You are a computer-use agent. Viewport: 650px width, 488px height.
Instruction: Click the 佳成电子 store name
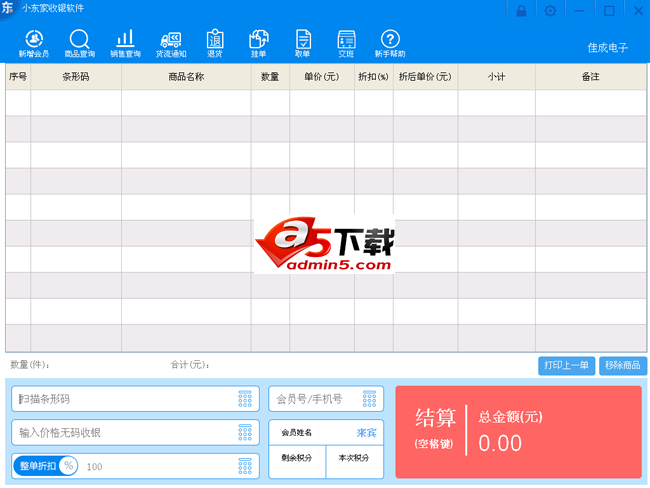pos(608,48)
